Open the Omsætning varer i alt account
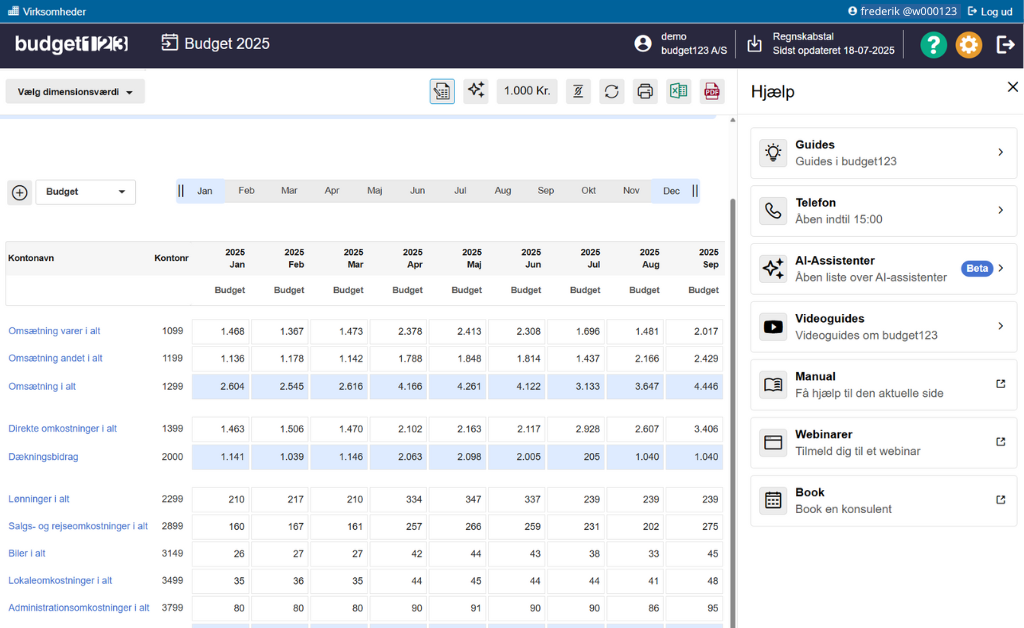1024x628 pixels. pos(54,331)
